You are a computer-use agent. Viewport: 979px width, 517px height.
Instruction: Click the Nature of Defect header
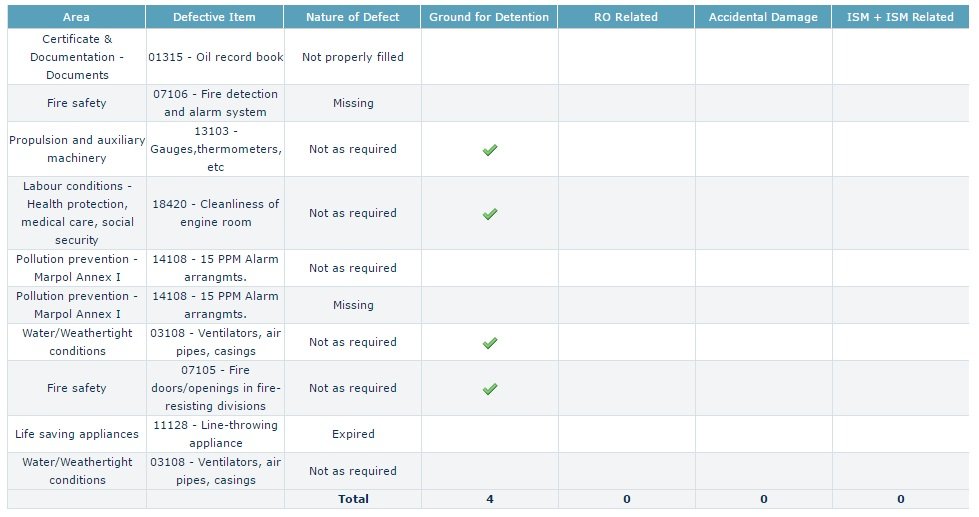pos(352,17)
